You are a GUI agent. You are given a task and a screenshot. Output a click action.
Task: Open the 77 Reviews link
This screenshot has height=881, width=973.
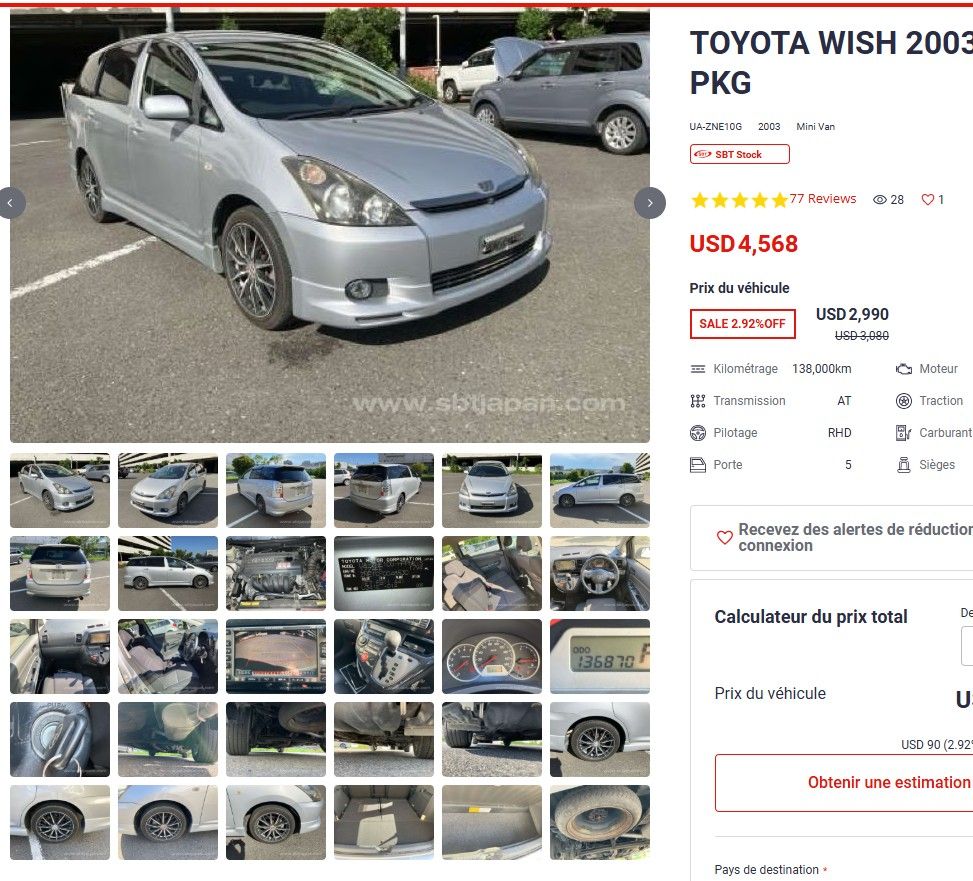823,199
